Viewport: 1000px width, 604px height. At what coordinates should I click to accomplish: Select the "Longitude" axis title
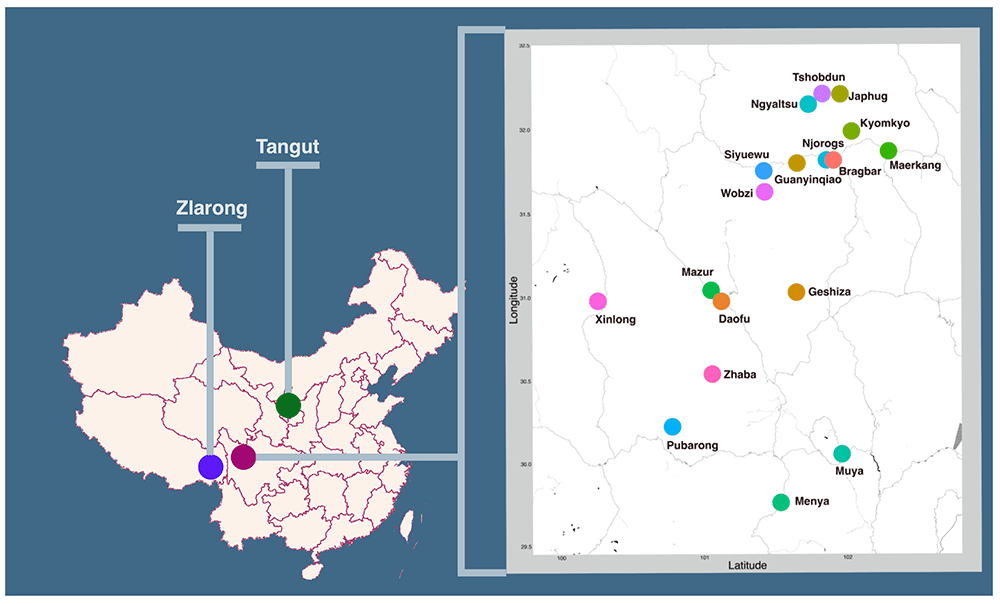514,300
